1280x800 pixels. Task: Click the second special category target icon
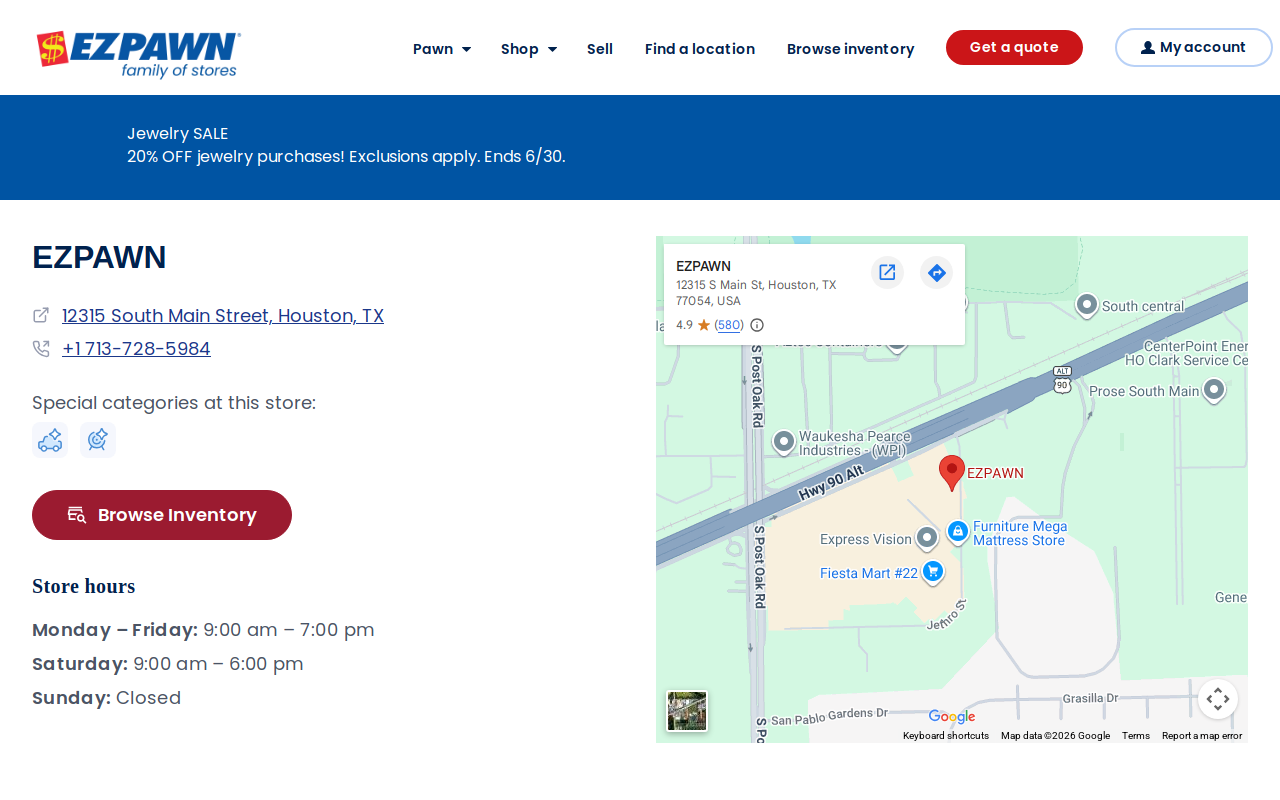coord(98,440)
